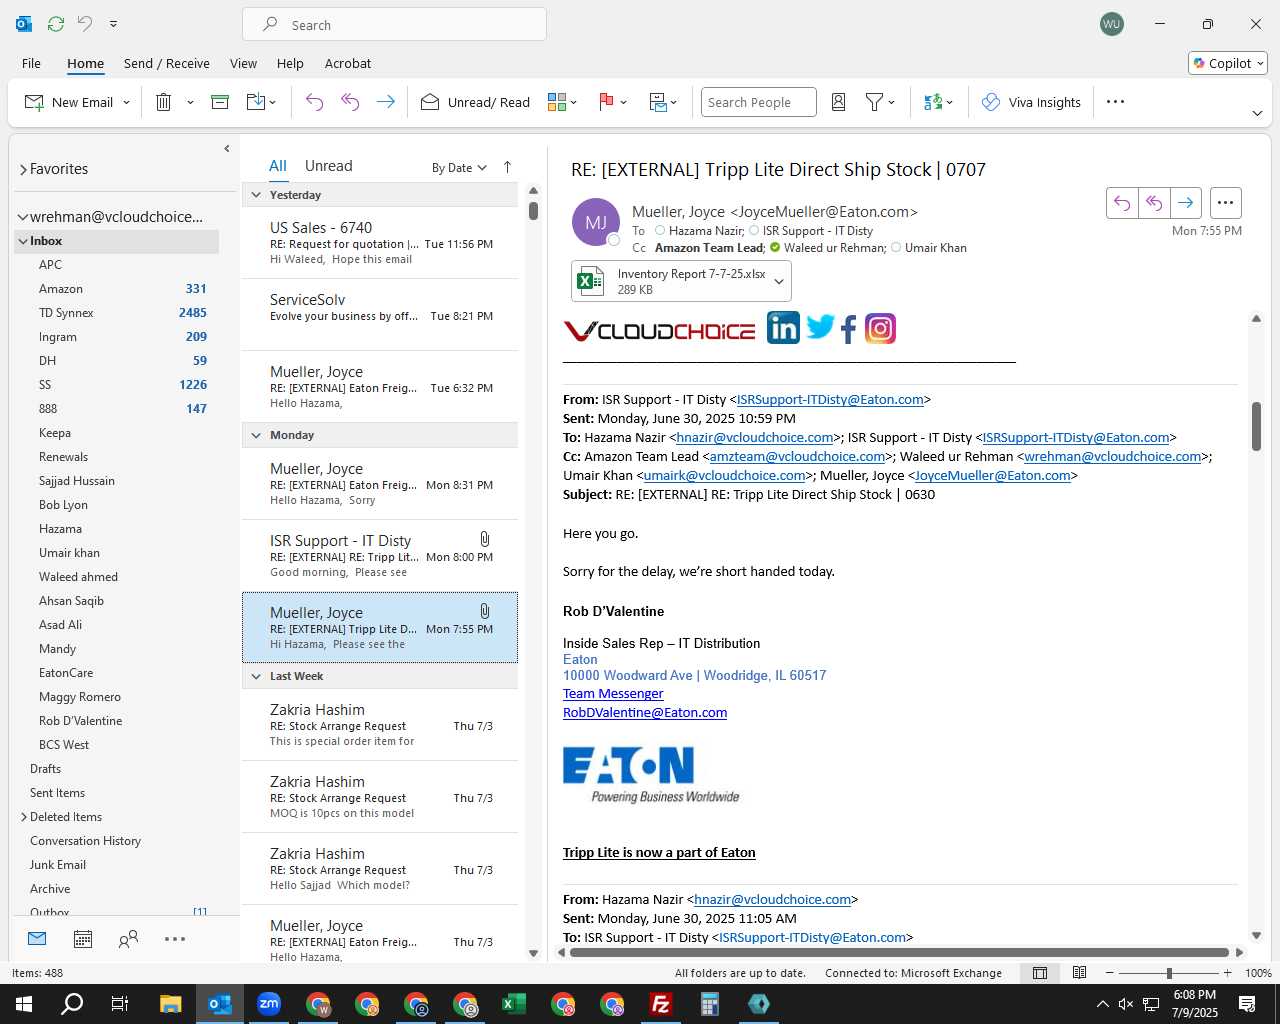Open the Acrobat ribbon tab

pyautogui.click(x=348, y=63)
